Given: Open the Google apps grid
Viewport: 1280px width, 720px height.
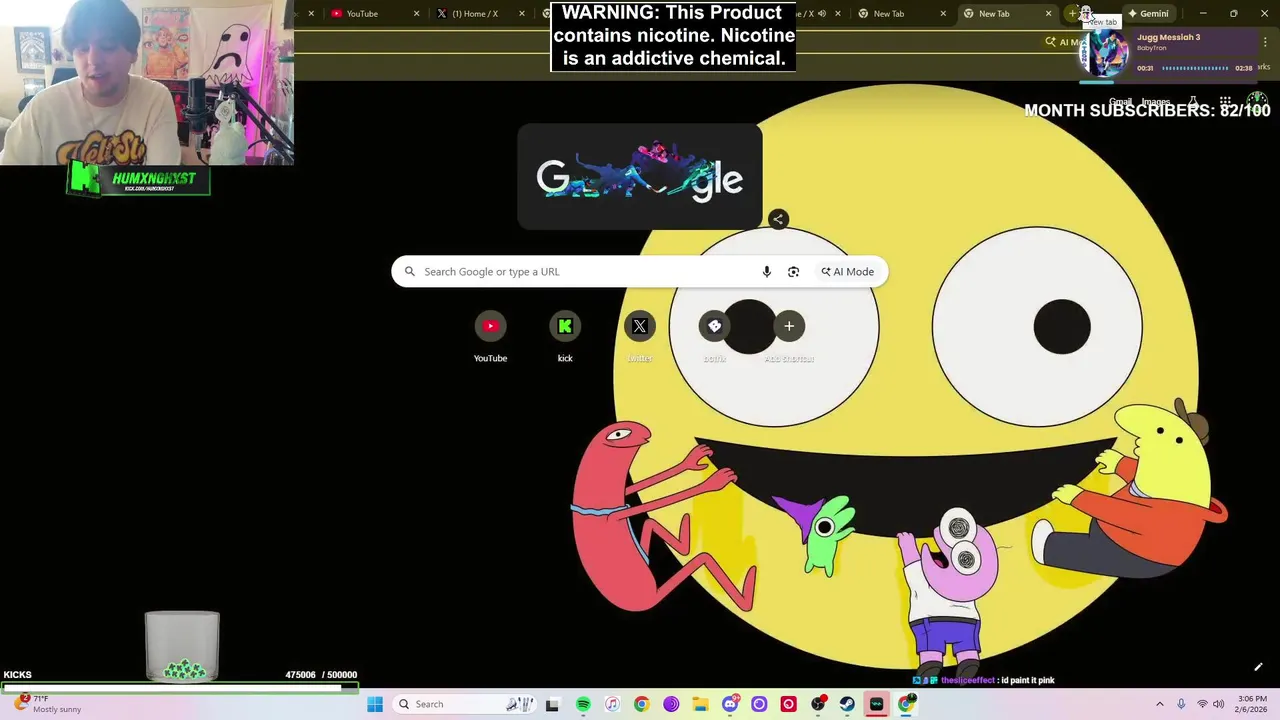Looking at the screenshot, I should pyautogui.click(x=1225, y=102).
